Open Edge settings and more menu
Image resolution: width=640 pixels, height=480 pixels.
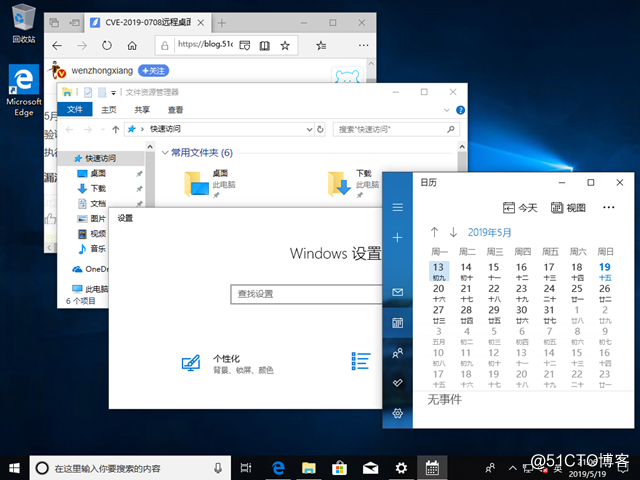[363, 45]
